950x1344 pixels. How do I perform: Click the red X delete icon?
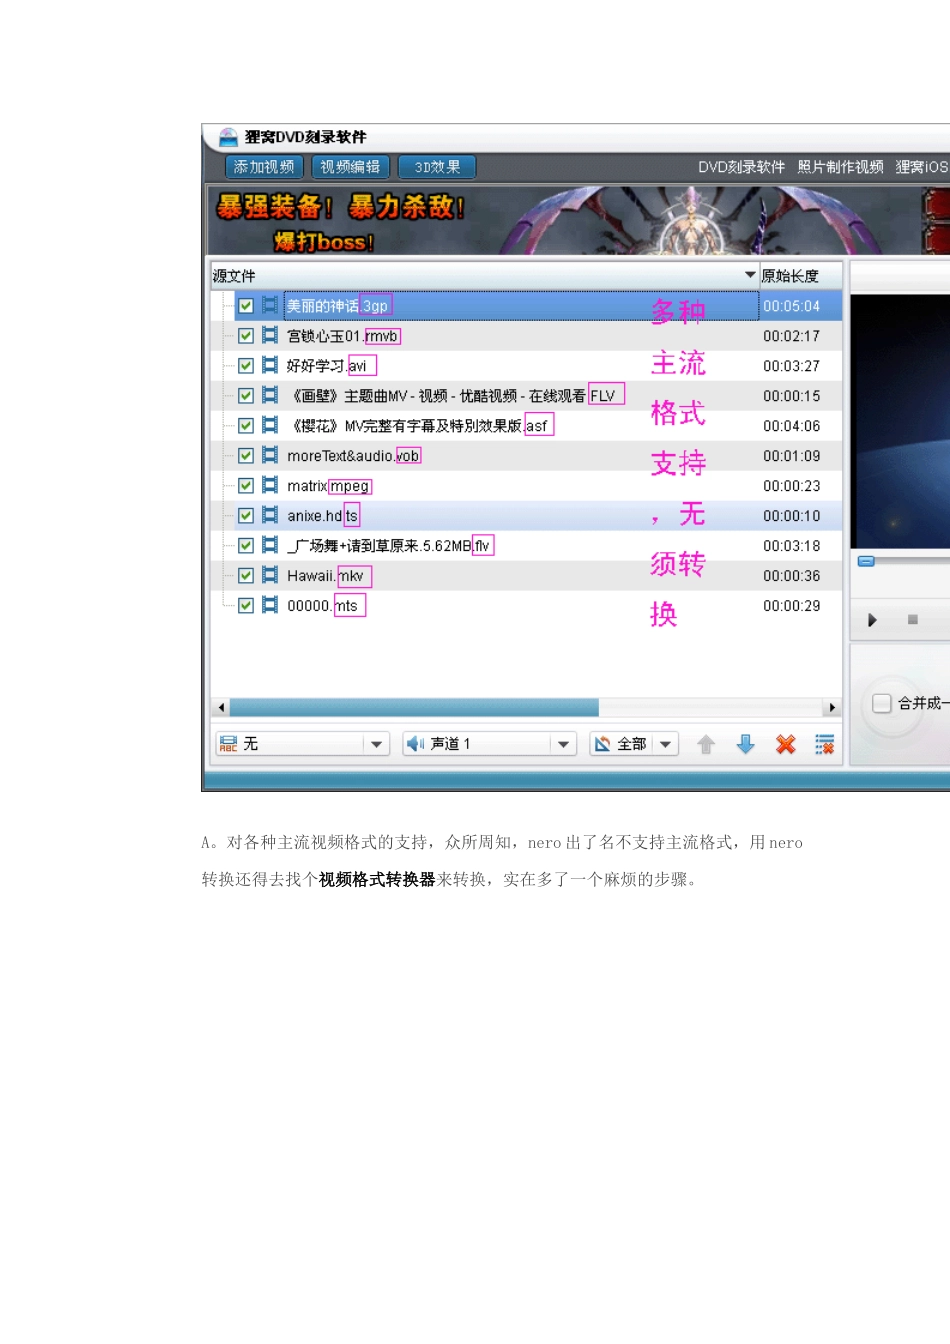tap(786, 744)
